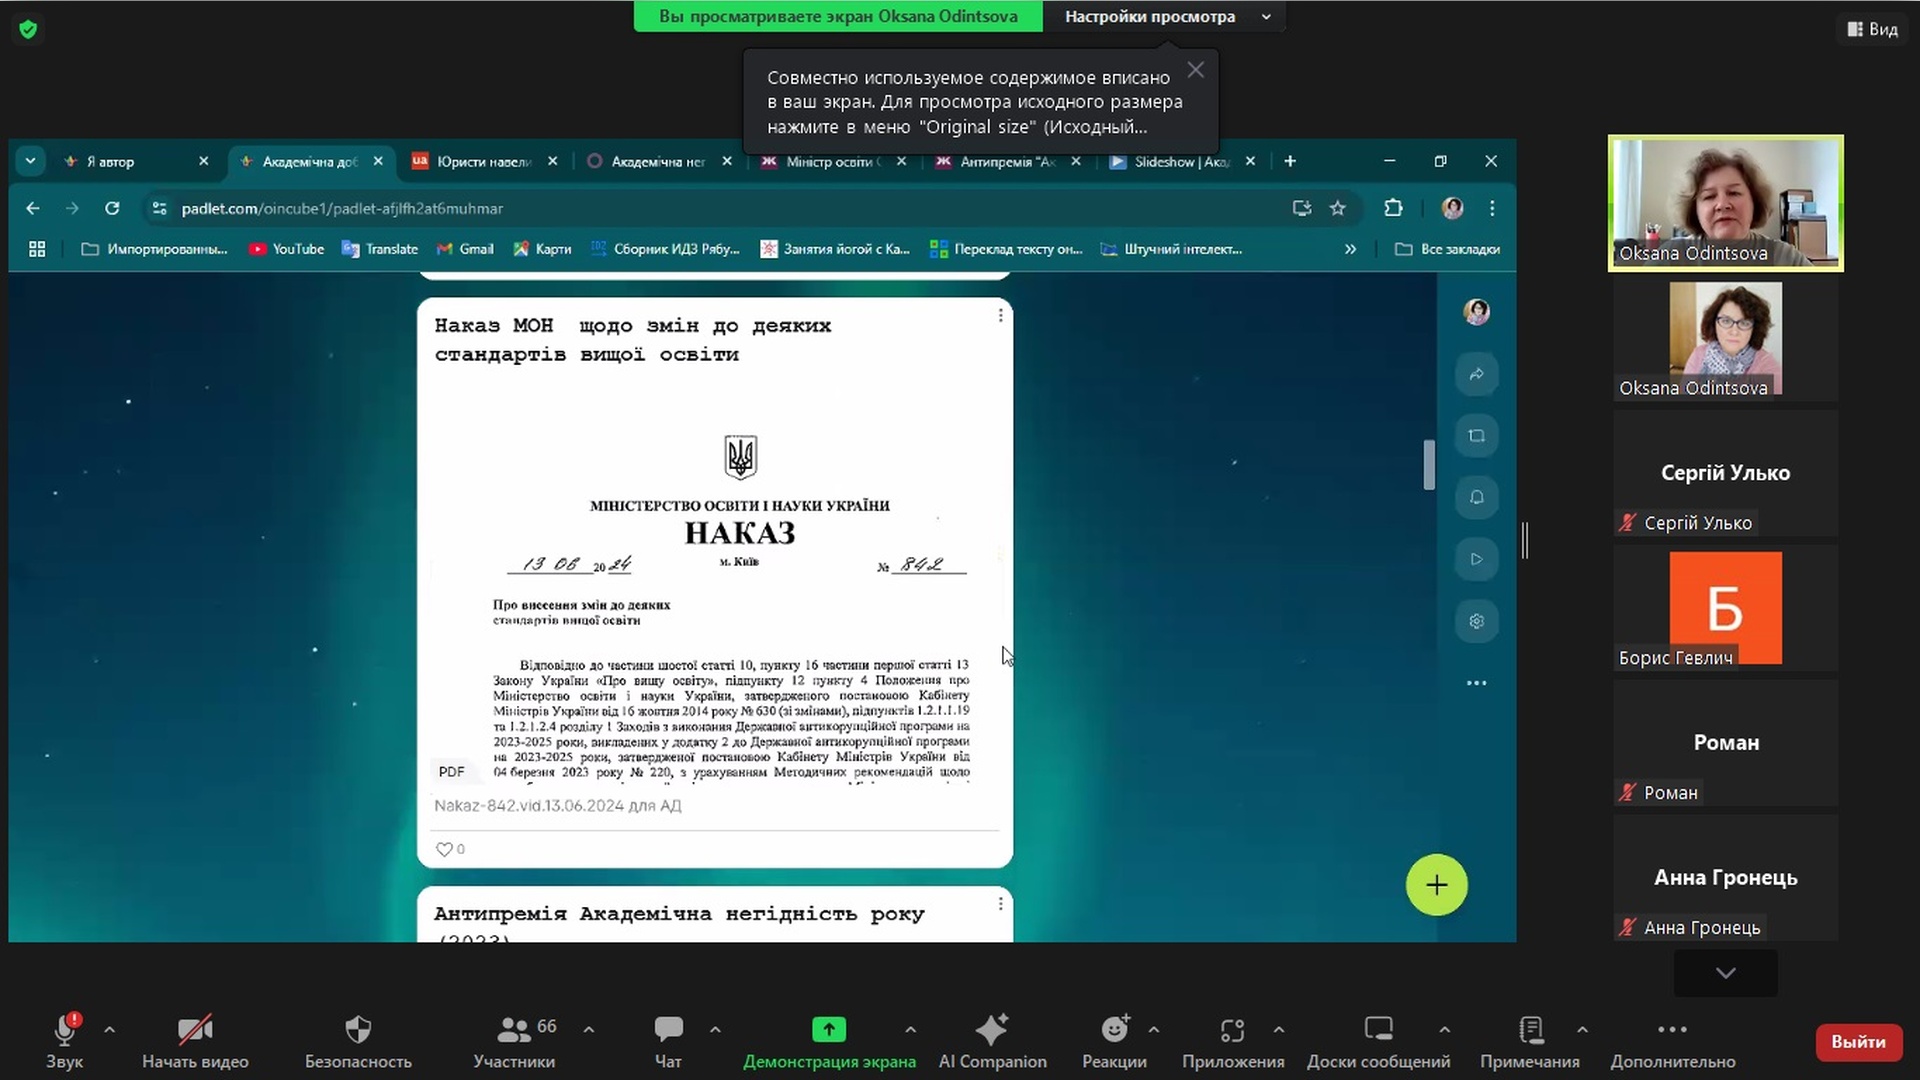Expand the options arrow beside Чат
Viewport: 1920px width, 1080px height.
[x=715, y=1029]
